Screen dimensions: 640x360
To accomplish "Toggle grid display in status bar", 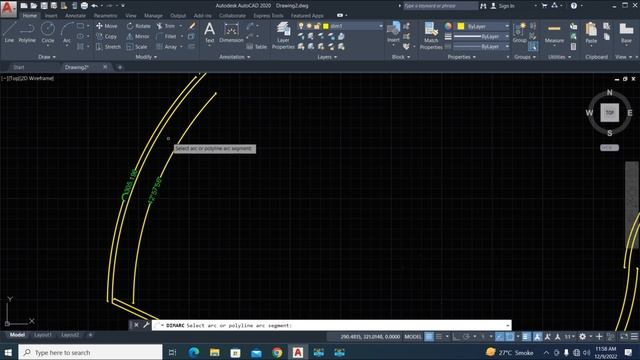I will (429, 337).
